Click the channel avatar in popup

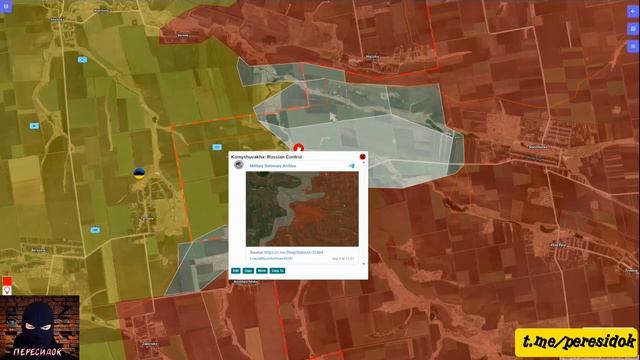(x=239, y=165)
